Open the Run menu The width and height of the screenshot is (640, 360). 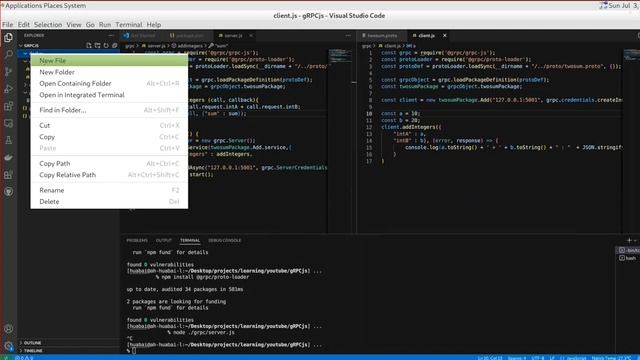point(105,24)
